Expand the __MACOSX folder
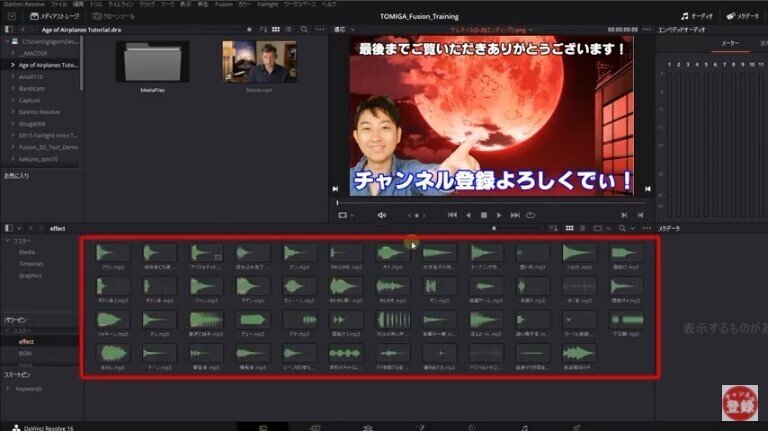 point(12,53)
